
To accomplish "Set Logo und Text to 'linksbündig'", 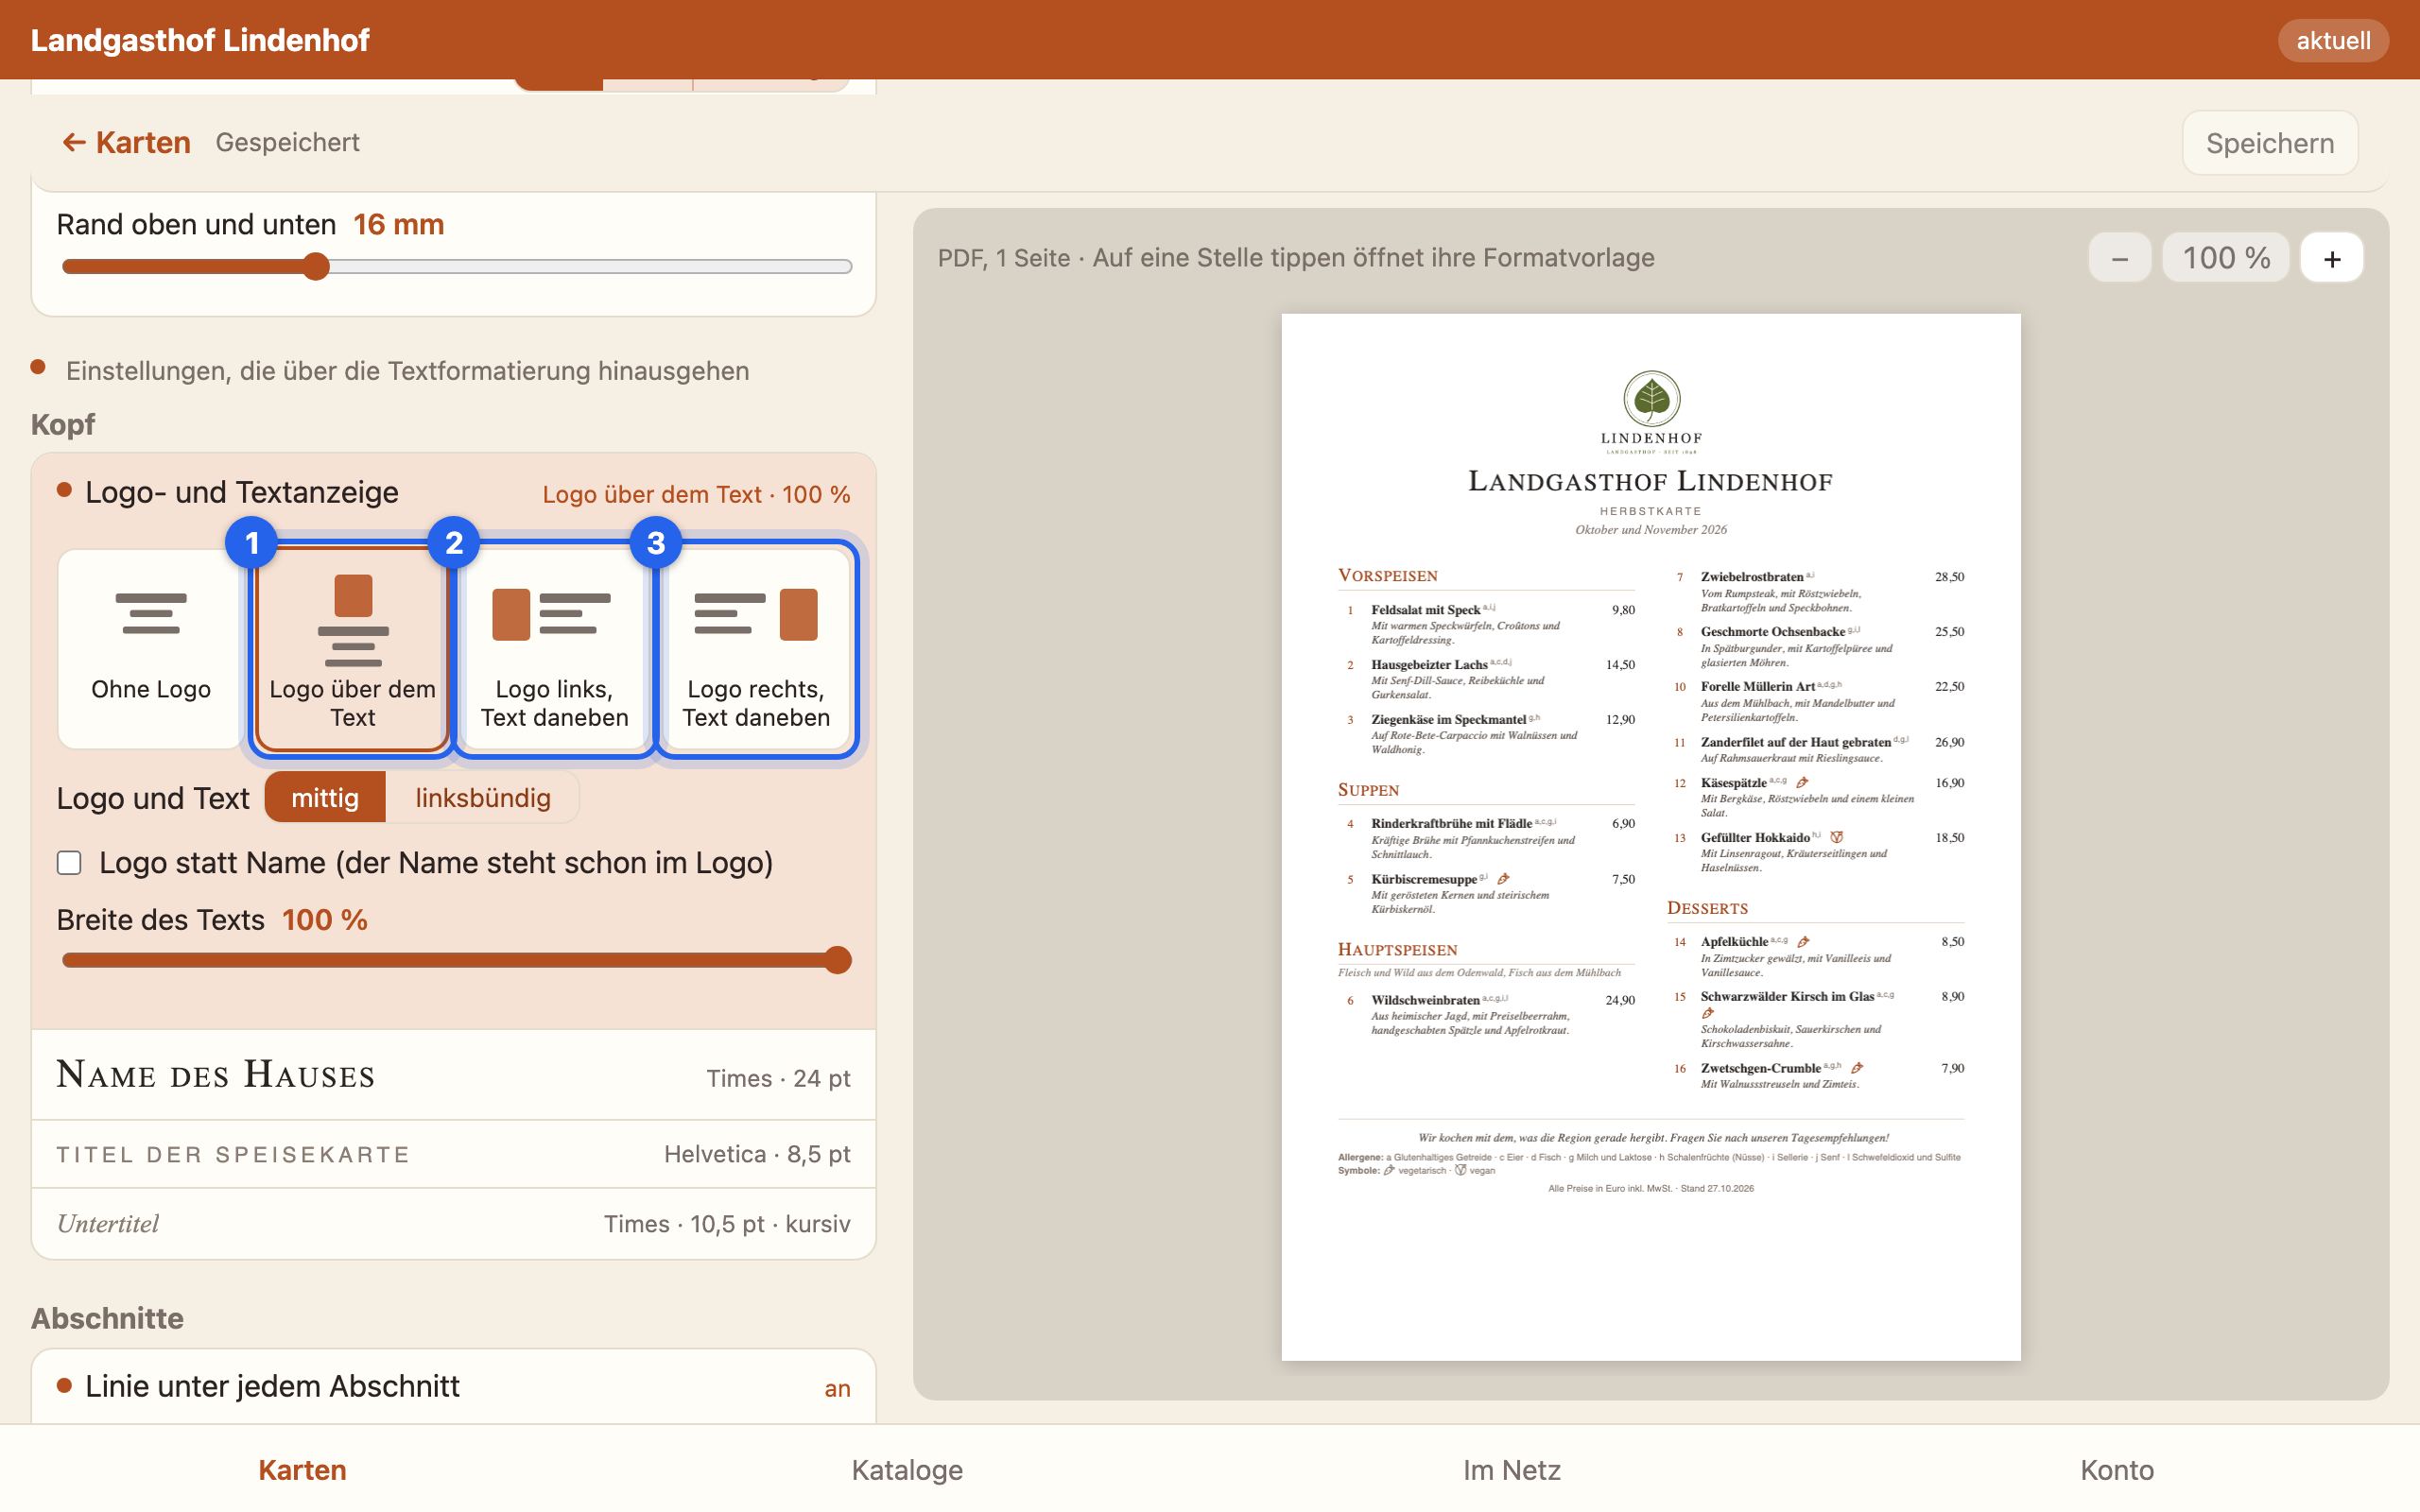I will pos(483,798).
